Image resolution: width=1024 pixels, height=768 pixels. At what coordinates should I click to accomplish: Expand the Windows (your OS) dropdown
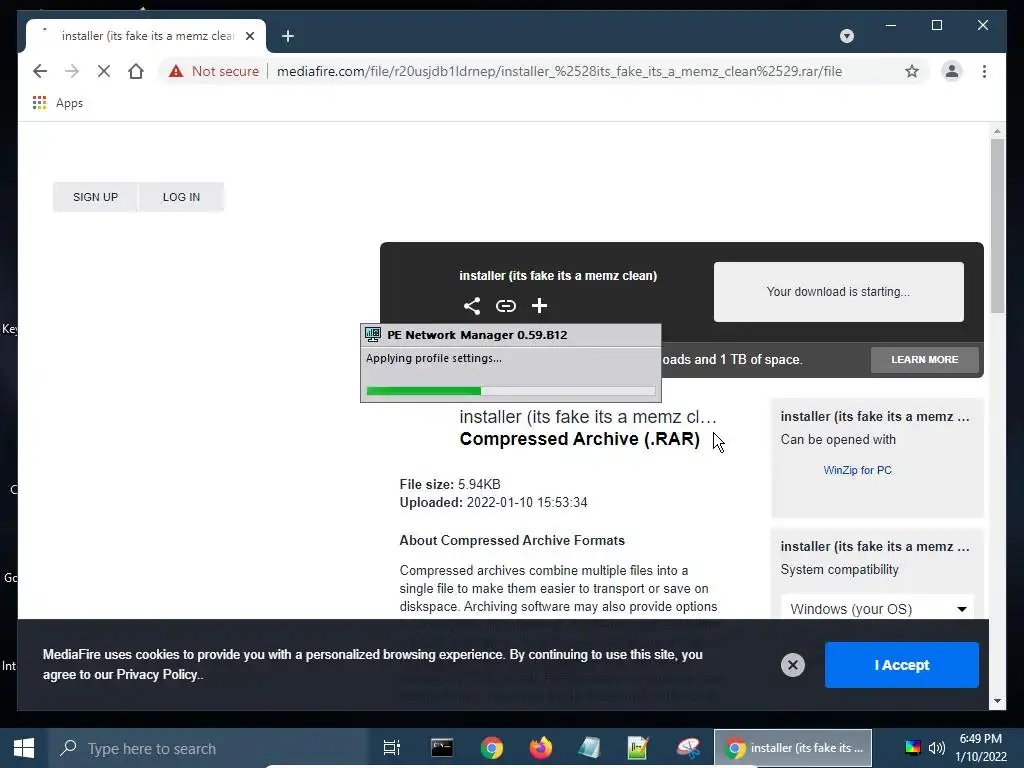[878, 609]
